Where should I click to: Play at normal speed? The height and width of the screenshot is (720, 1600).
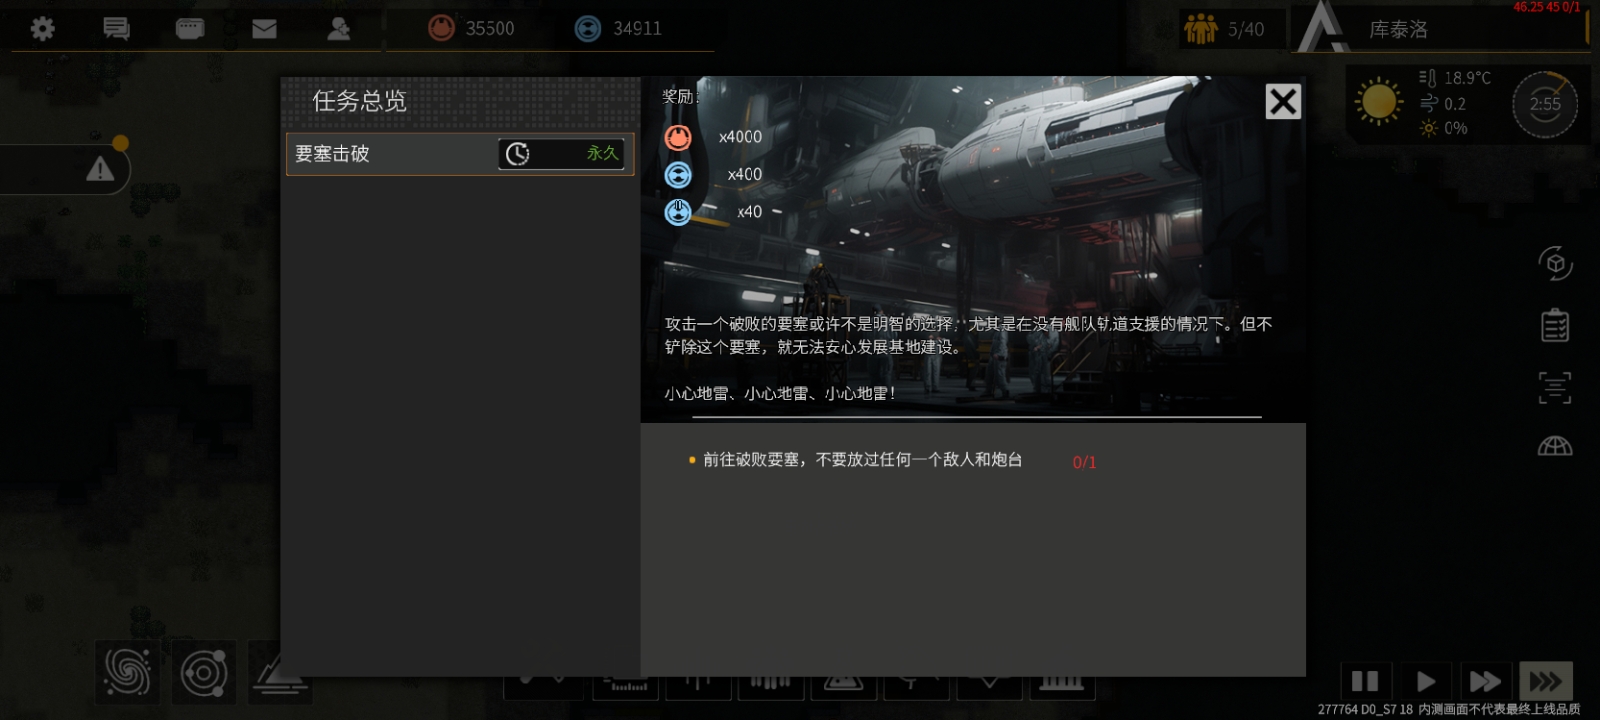pos(1426,681)
